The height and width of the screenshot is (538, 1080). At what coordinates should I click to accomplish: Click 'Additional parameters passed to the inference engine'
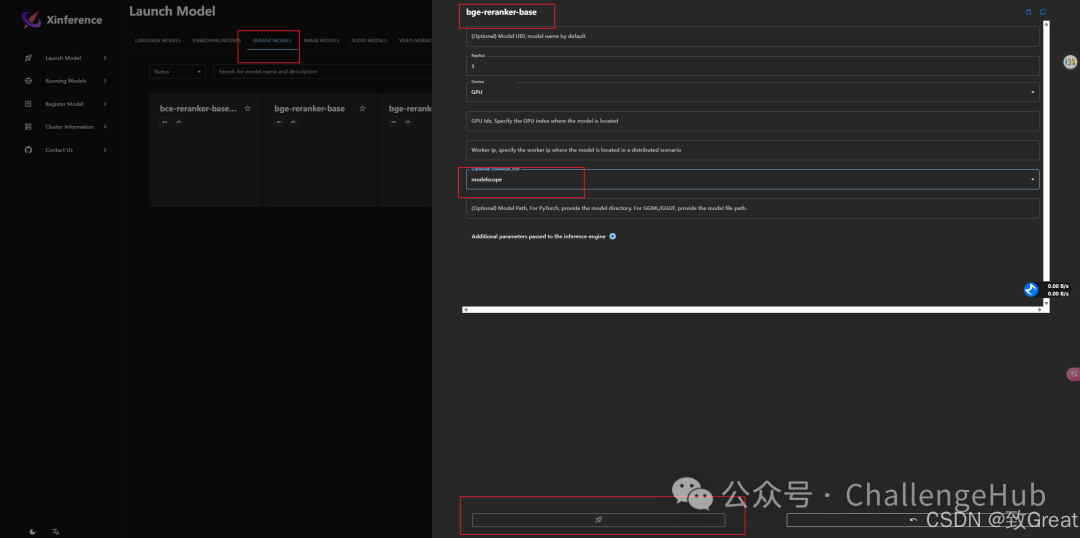point(539,236)
